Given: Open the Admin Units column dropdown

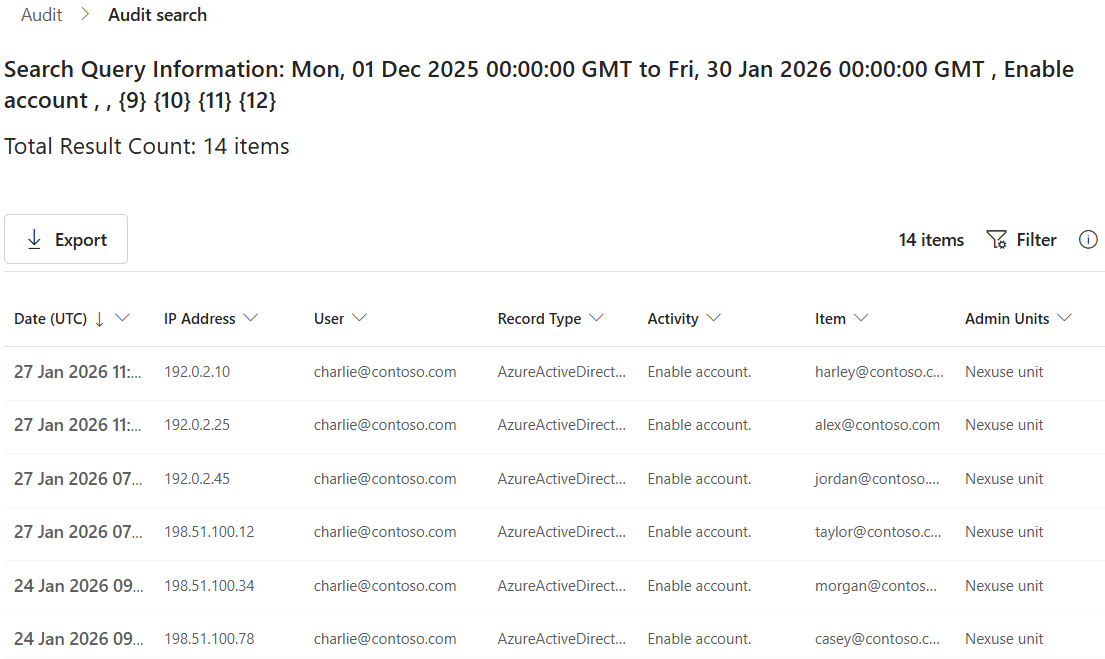Looking at the screenshot, I should [x=1066, y=318].
